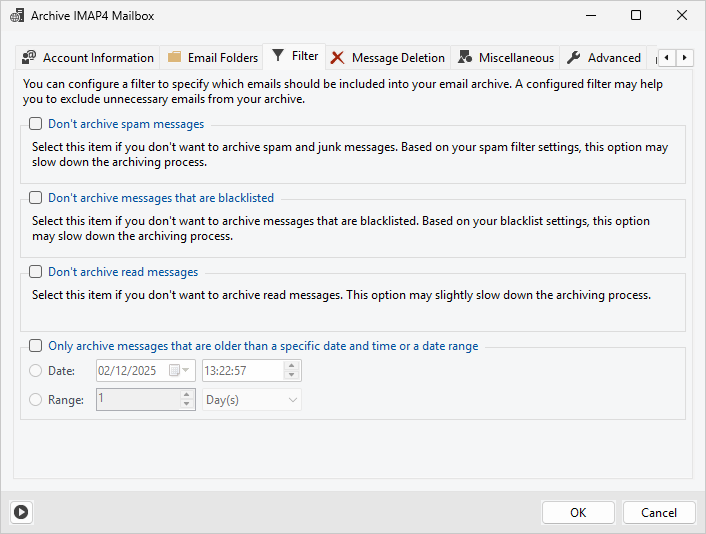Check Don't archive messages that are blacklisted
This screenshot has width=706, height=534.
pyautogui.click(x=36, y=198)
